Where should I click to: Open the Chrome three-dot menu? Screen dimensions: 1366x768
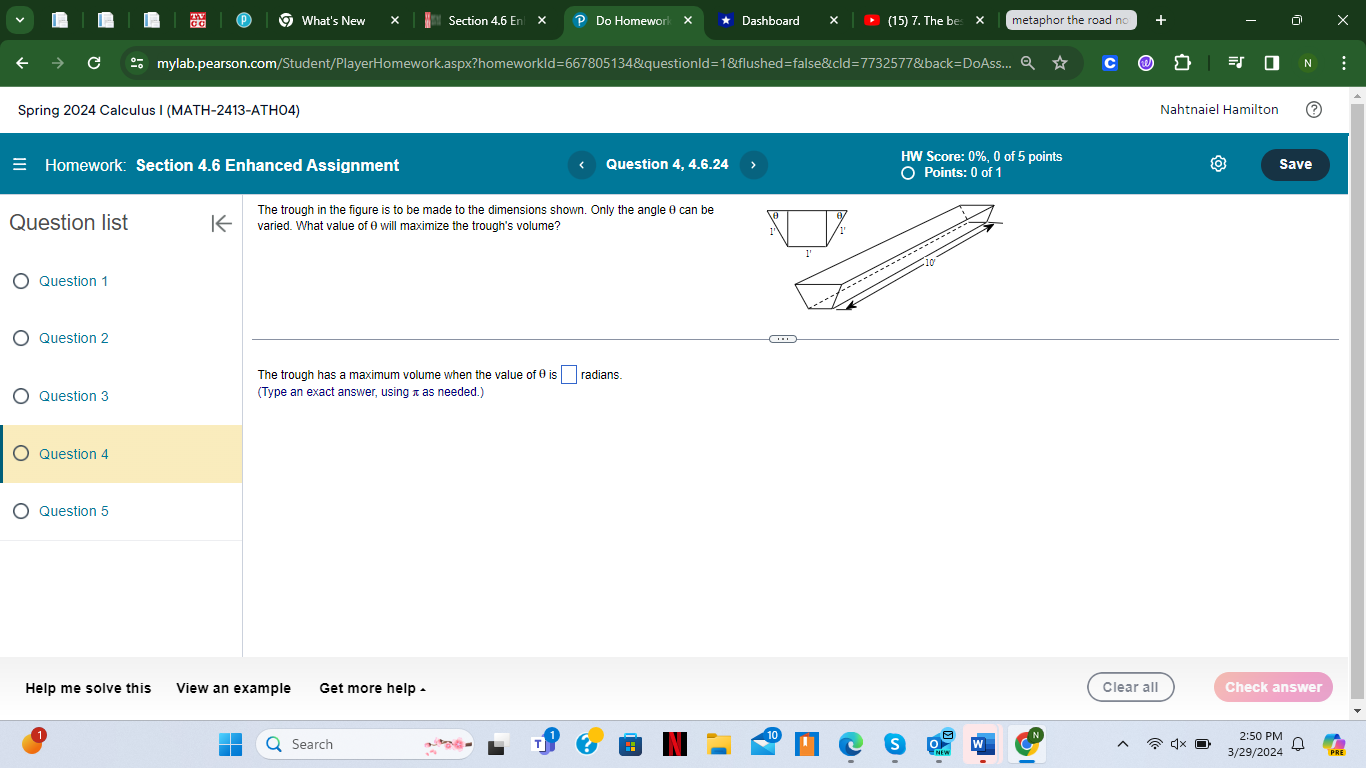tap(1343, 63)
